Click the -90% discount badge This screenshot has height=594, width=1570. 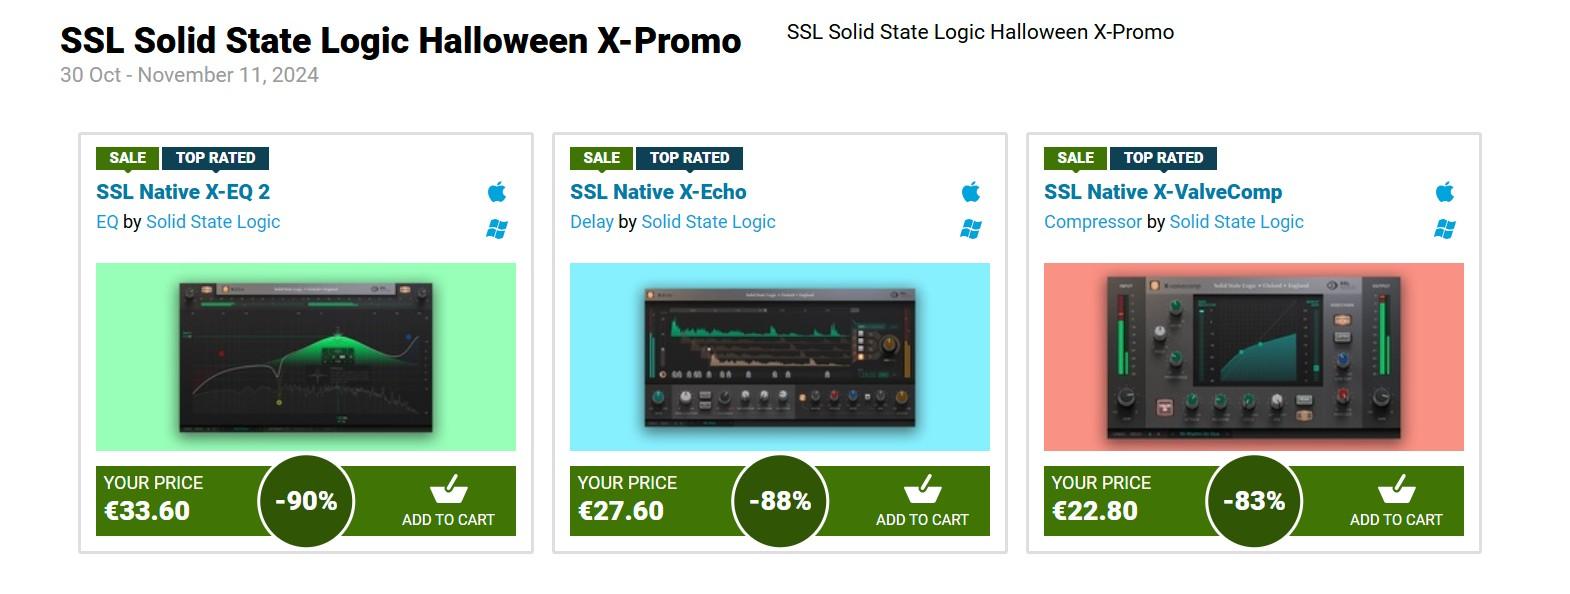(x=306, y=500)
